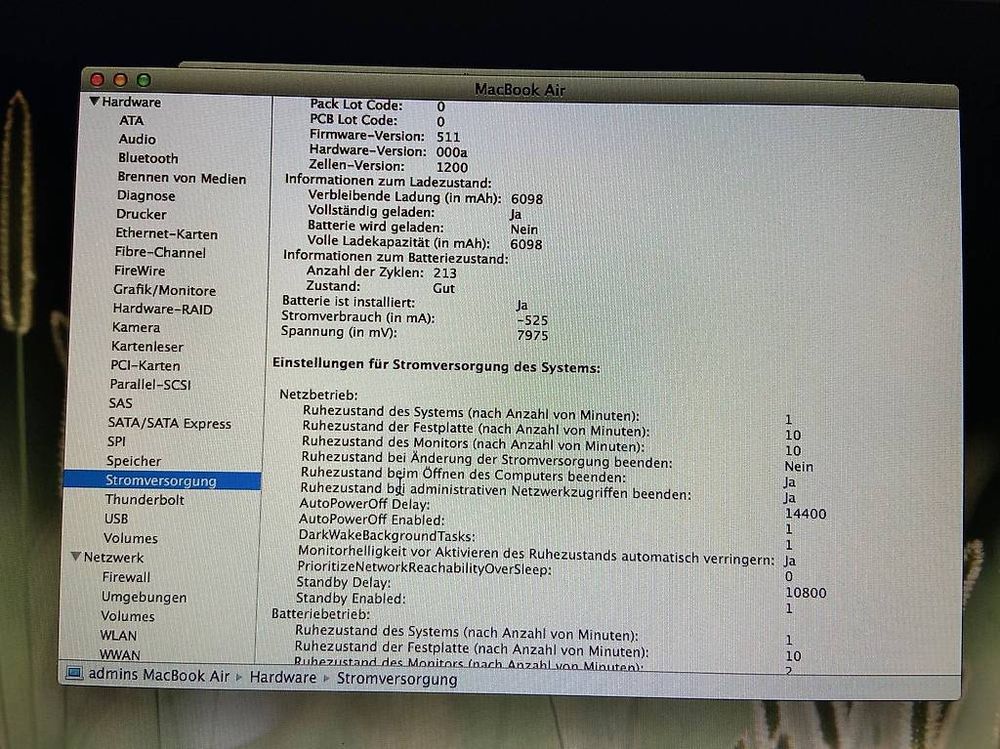
Task: Click 'Anzahl der Zyklen' value 213
Action: tap(445, 273)
